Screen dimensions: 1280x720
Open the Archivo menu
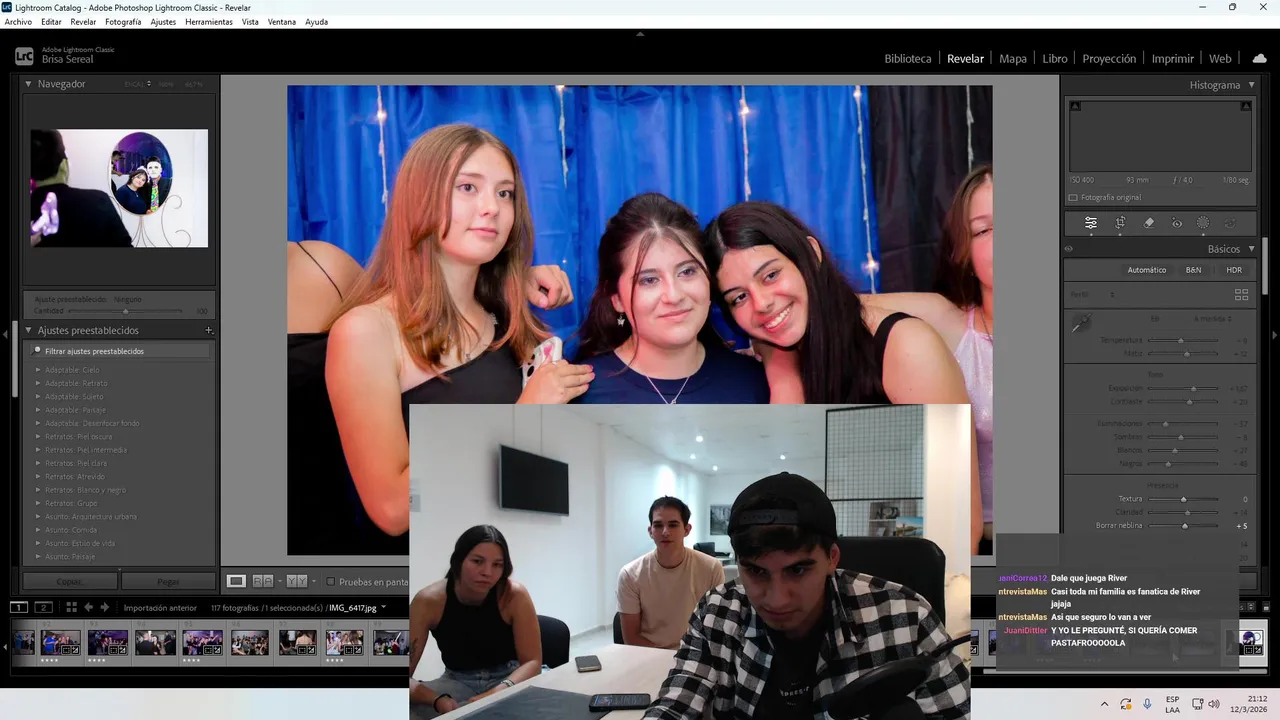pos(18,21)
